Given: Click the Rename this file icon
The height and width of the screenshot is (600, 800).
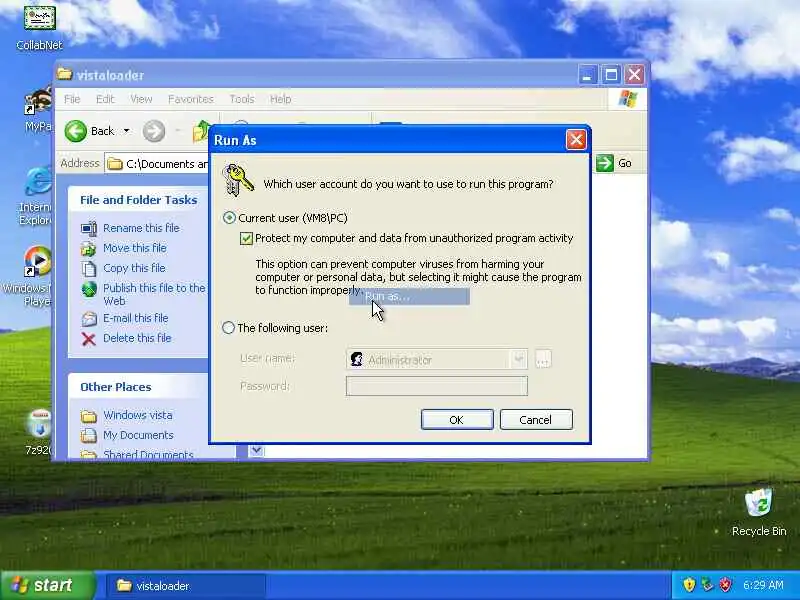Looking at the screenshot, I should coord(89,229).
